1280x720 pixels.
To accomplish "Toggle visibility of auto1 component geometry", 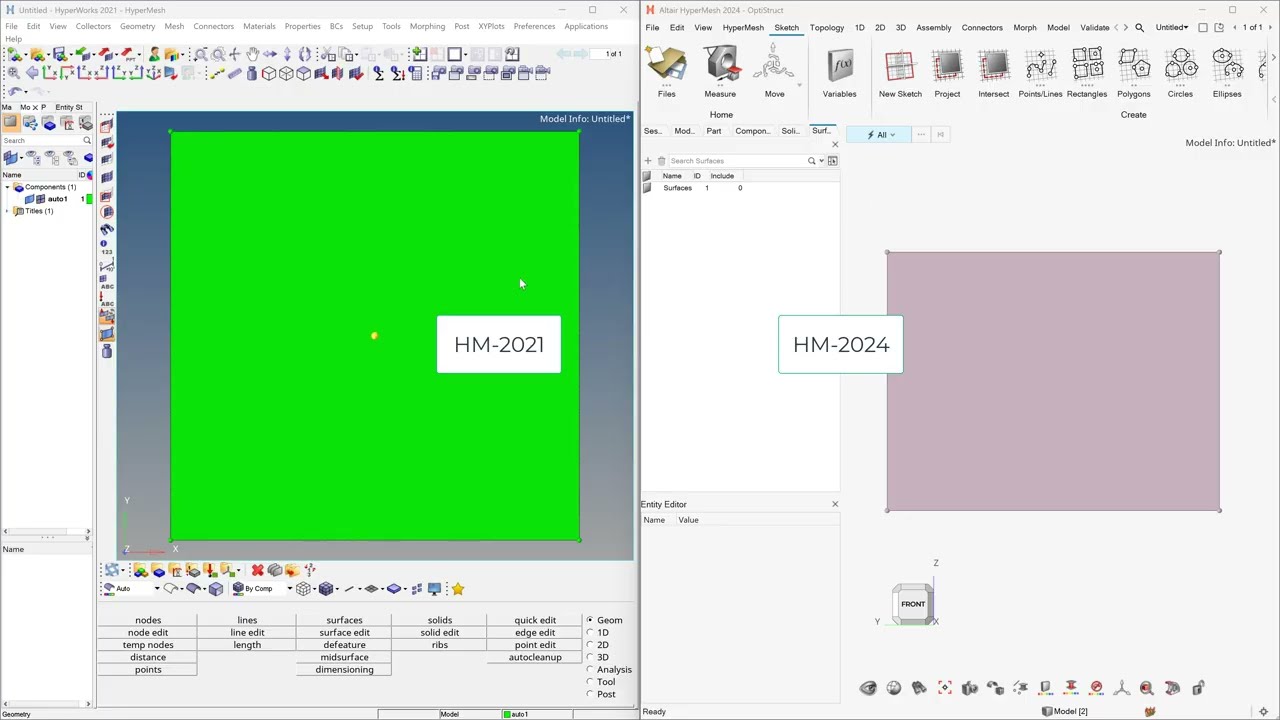I will (30, 199).
